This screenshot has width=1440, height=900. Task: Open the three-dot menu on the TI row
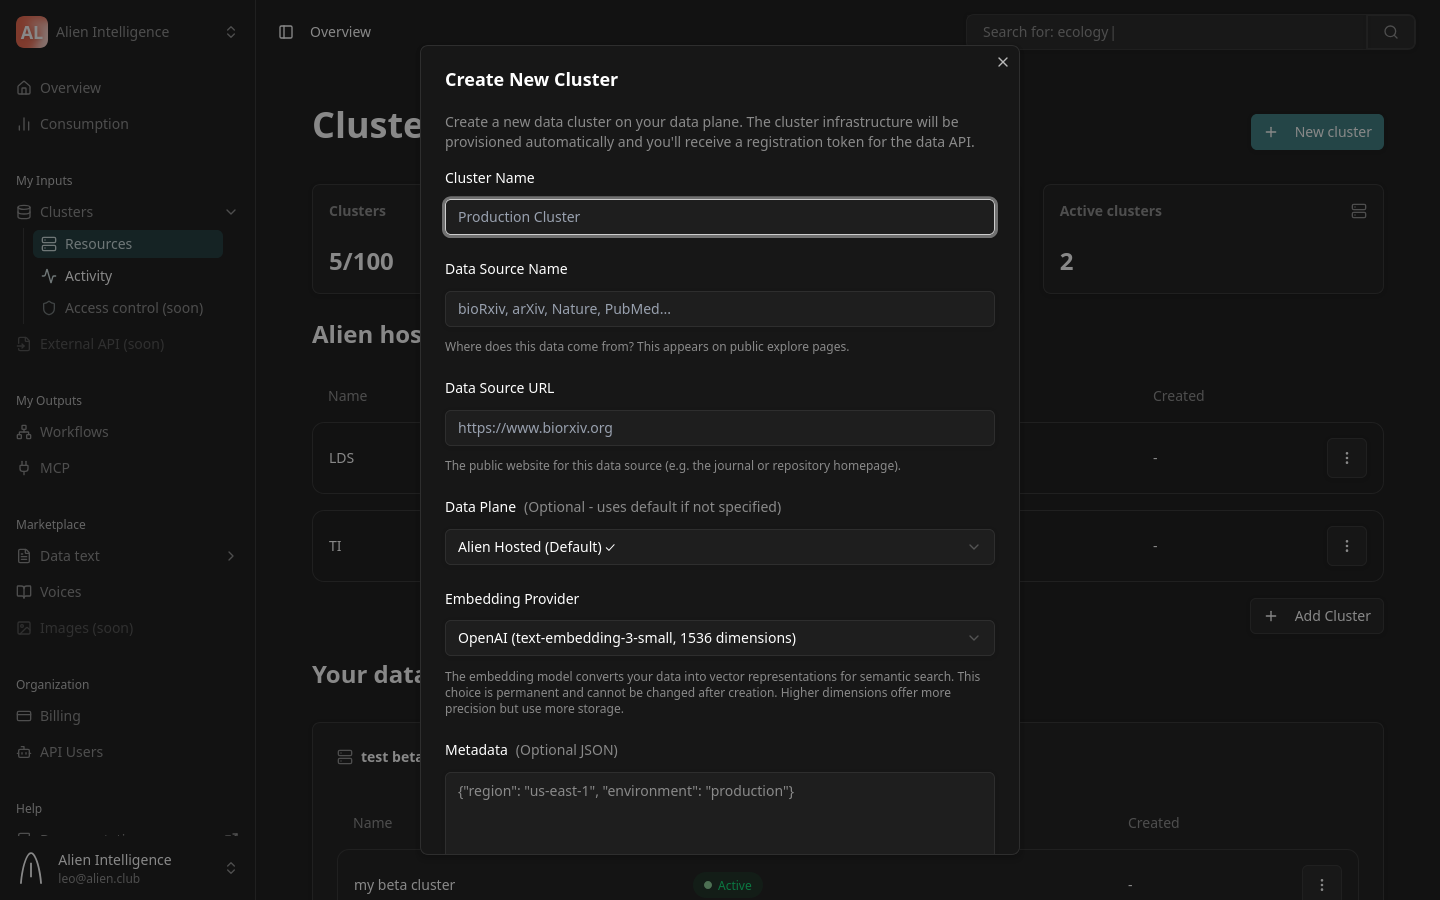[x=1347, y=546]
